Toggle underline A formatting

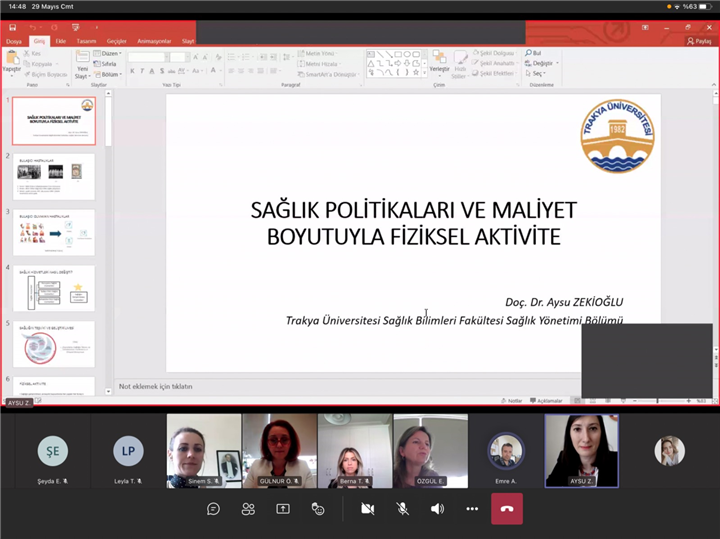(x=152, y=71)
